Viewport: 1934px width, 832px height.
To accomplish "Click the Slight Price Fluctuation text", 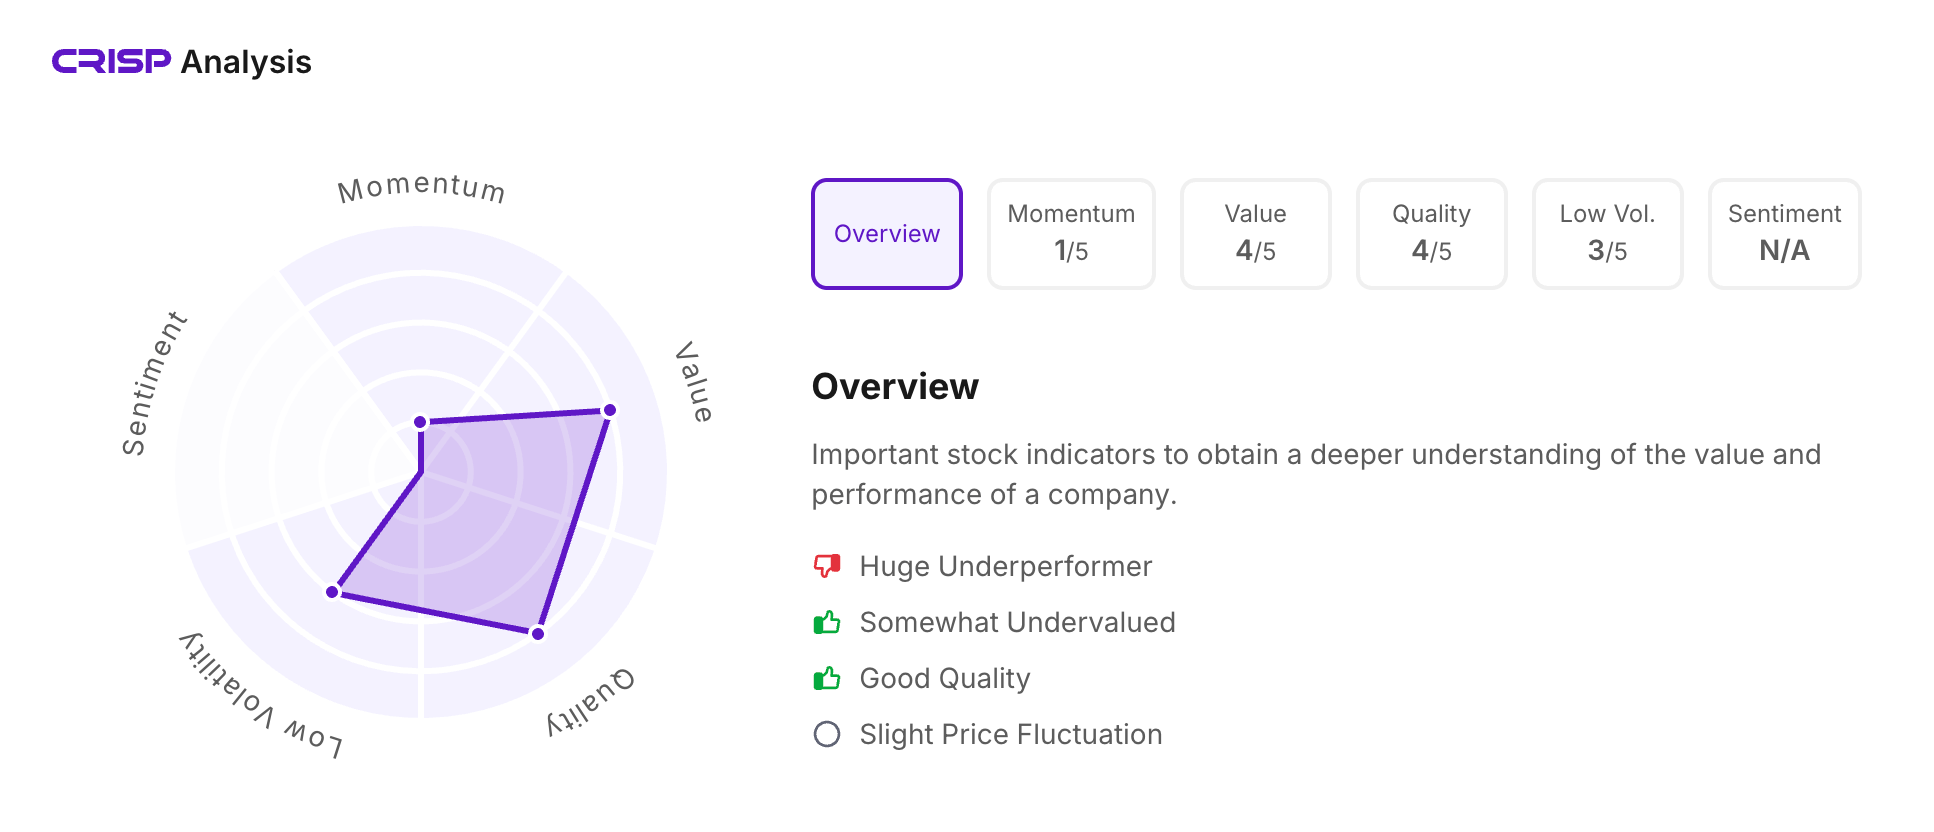I will (x=1010, y=734).
